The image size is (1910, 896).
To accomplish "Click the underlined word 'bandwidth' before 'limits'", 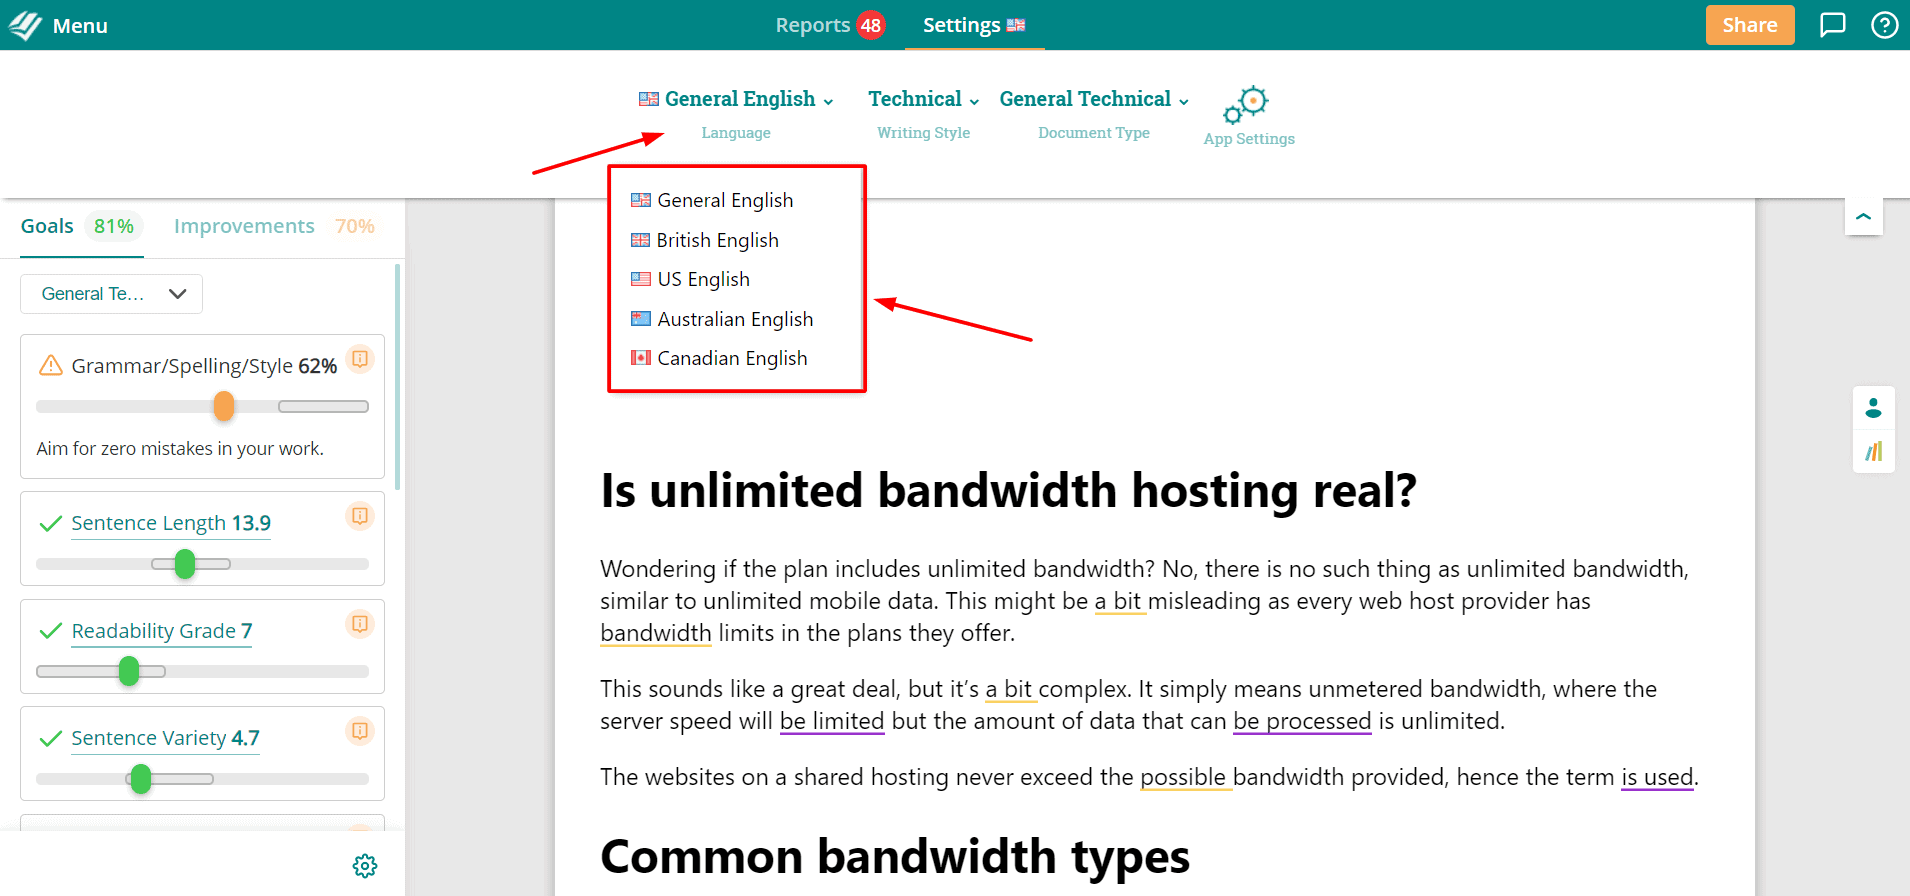I will [x=656, y=633].
